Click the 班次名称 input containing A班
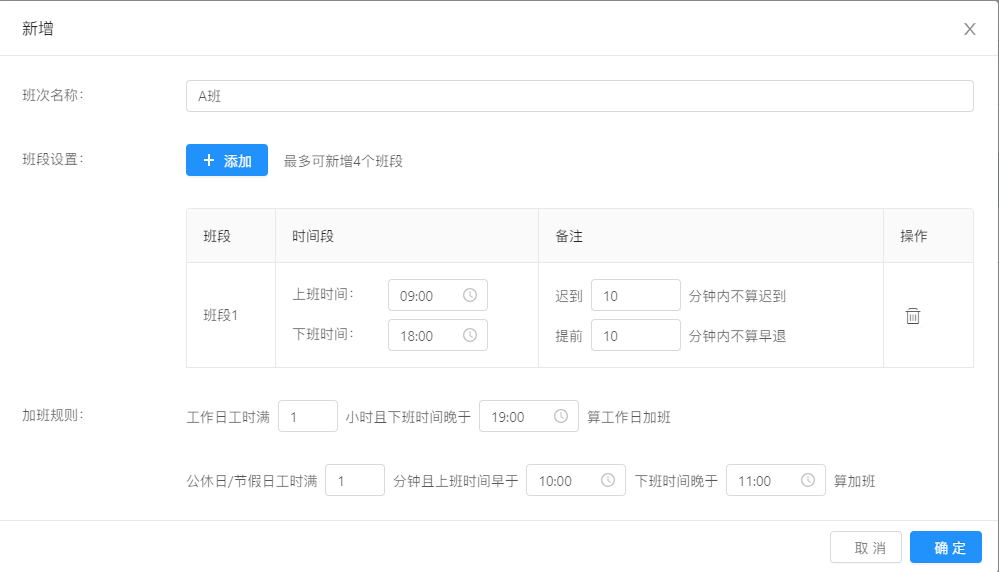 (x=579, y=96)
